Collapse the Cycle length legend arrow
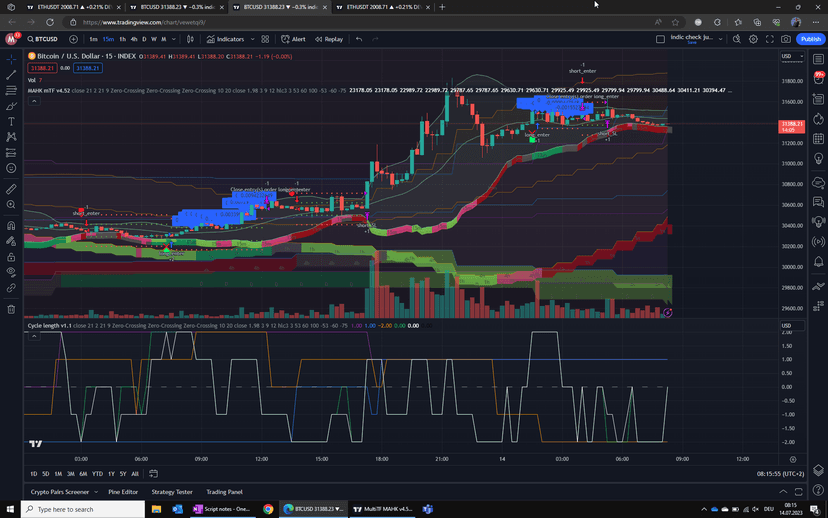This screenshot has width=828, height=518. point(34,336)
